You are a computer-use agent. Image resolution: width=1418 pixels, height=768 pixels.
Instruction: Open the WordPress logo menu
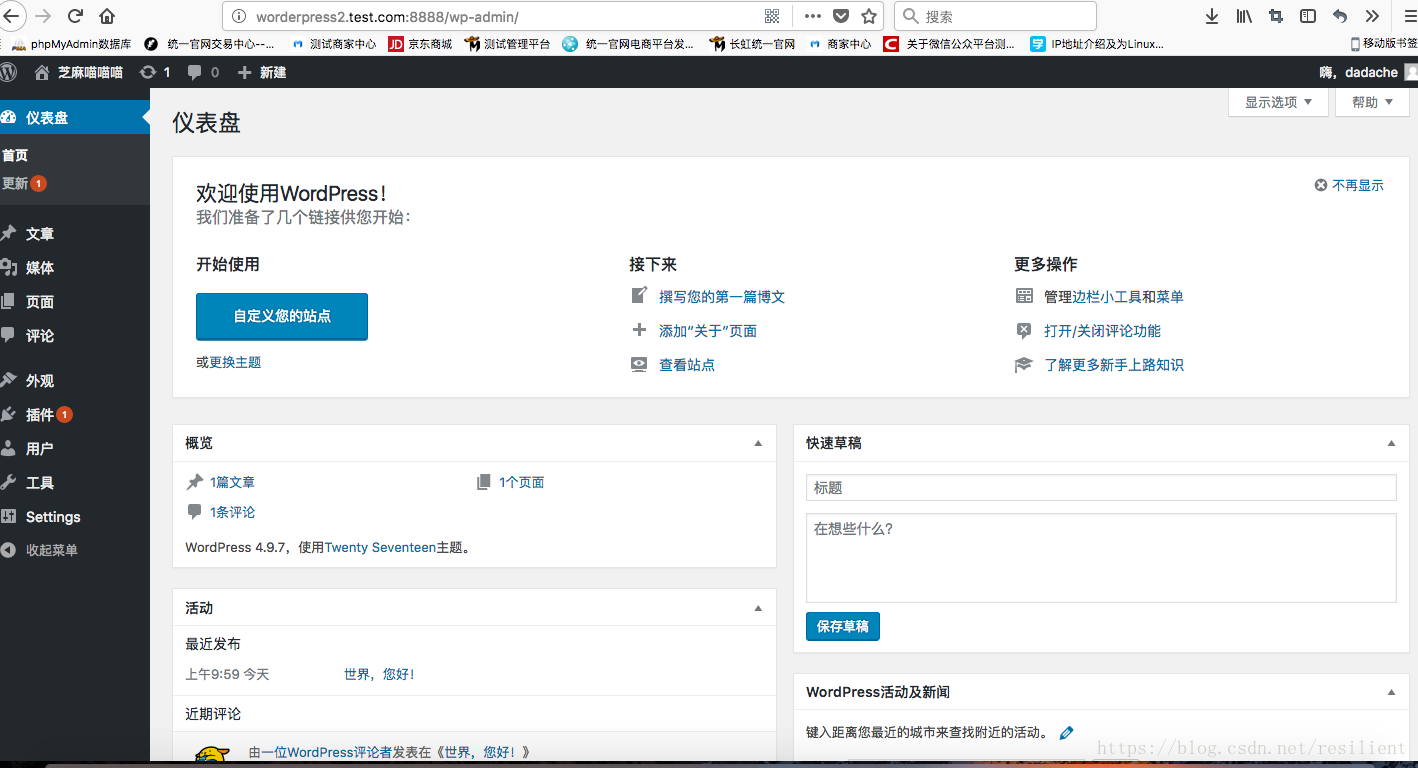pyautogui.click(x=9, y=72)
